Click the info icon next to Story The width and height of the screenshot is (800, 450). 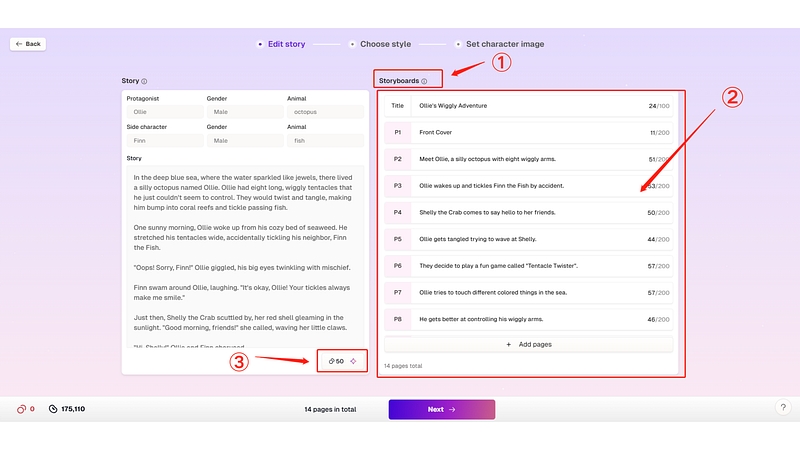pos(144,81)
